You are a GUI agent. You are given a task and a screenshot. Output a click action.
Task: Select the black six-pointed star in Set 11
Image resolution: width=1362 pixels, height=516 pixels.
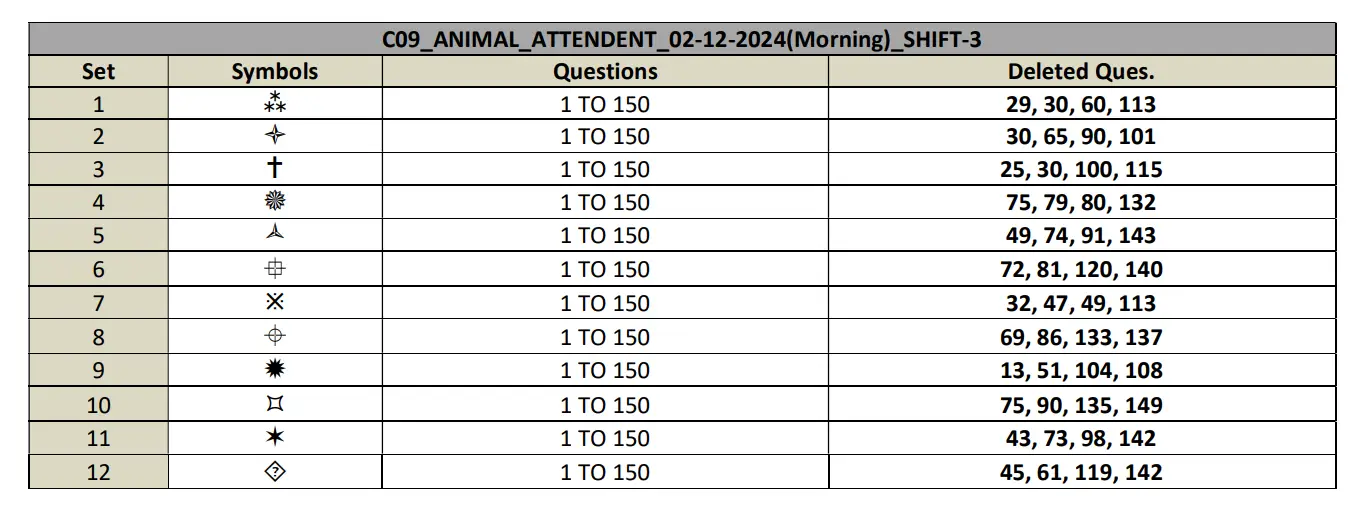click(x=275, y=438)
